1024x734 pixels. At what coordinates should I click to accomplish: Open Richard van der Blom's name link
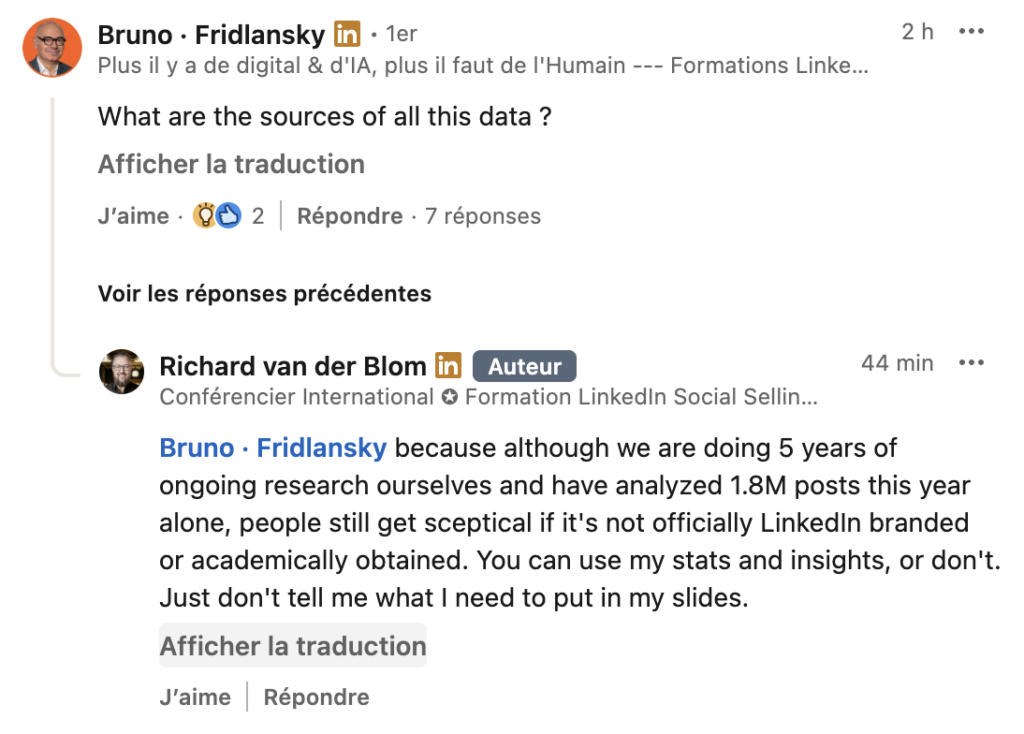click(293, 366)
